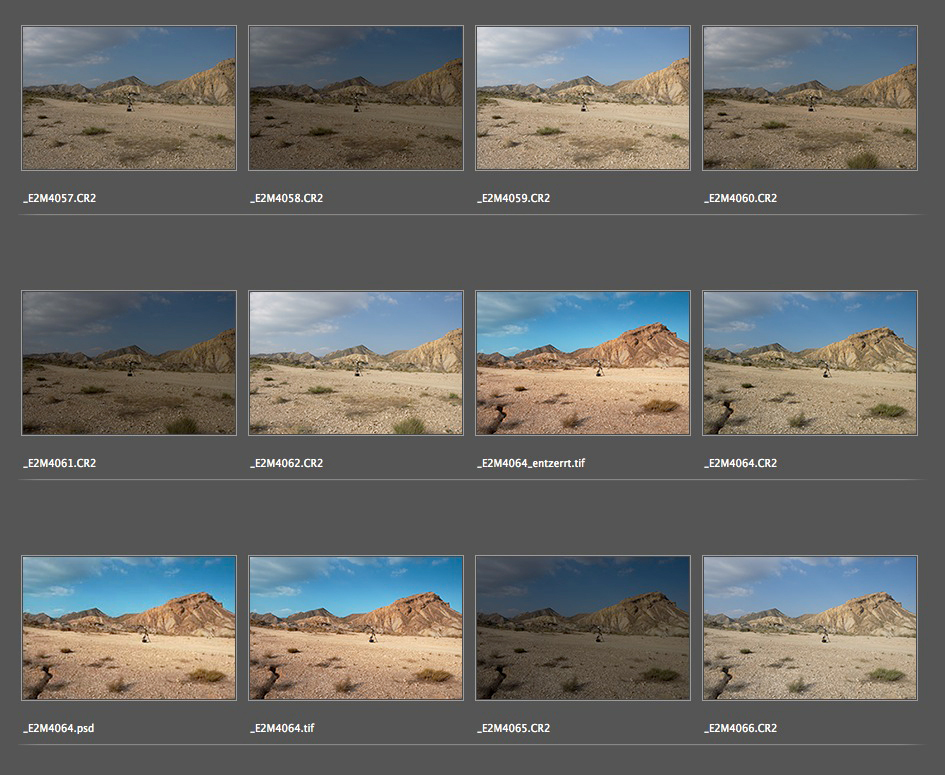The width and height of the screenshot is (945, 775).
Task: Pick the underexposed _E2M4065.CR2 thumbnail
Action: pos(583,628)
